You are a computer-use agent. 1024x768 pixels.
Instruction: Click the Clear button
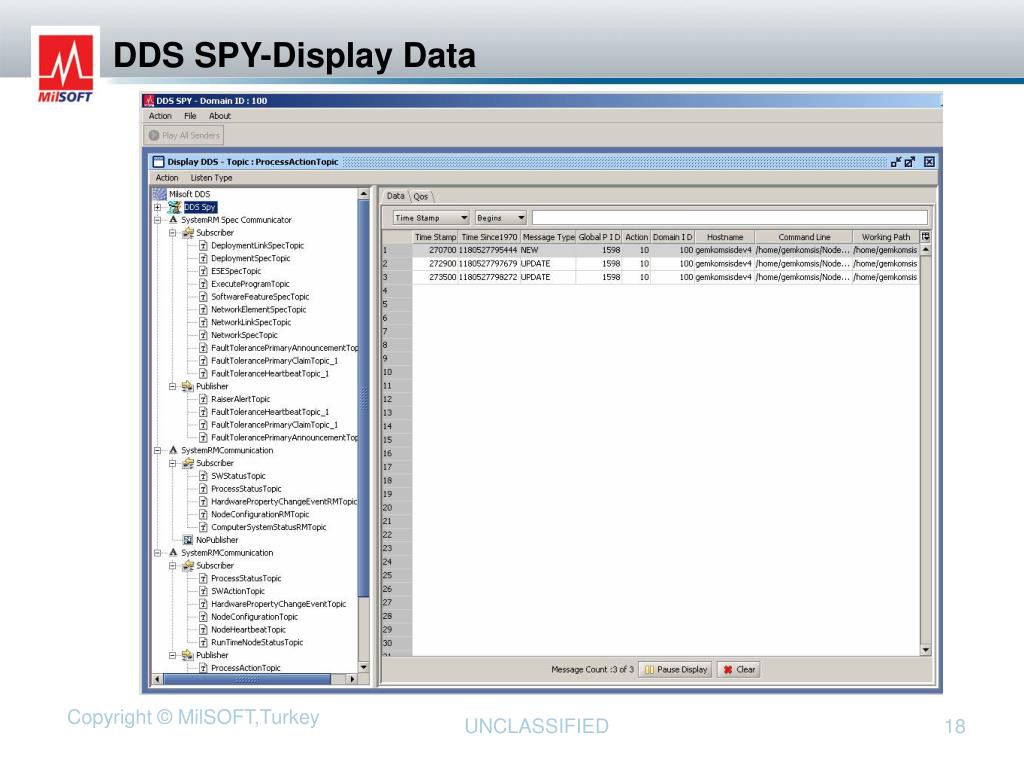pyautogui.click(x=739, y=669)
